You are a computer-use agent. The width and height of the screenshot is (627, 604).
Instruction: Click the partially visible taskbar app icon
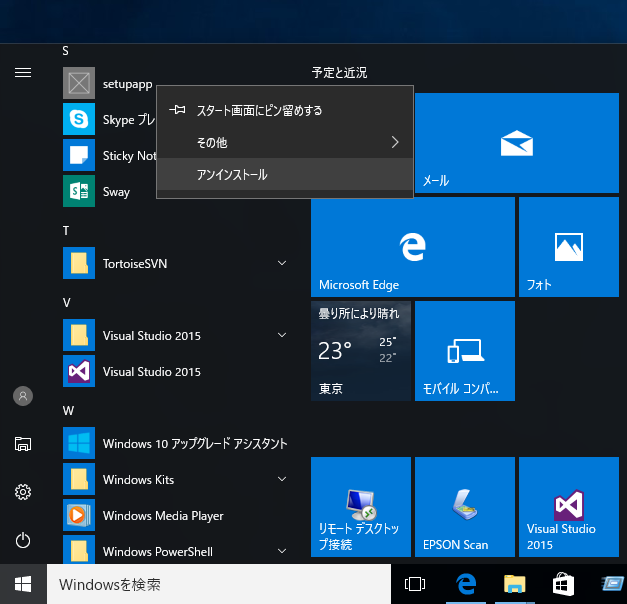614,584
